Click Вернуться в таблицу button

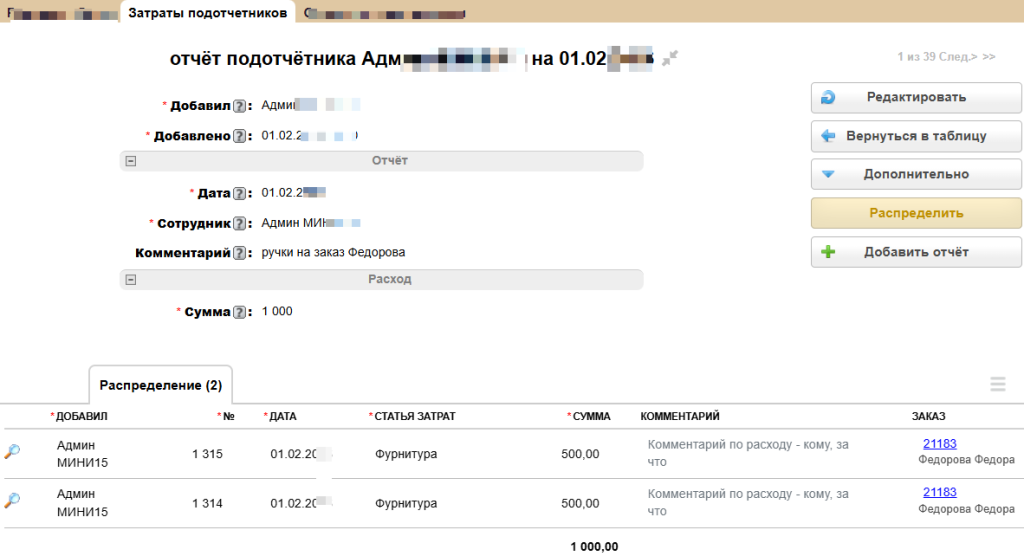click(915, 136)
